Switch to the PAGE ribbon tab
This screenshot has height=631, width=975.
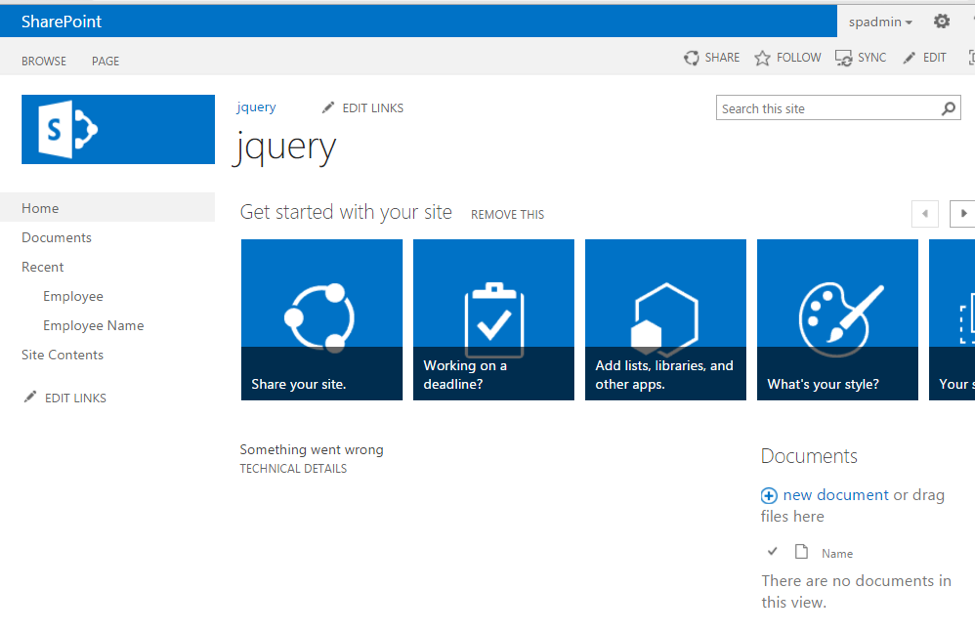(105, 61)
